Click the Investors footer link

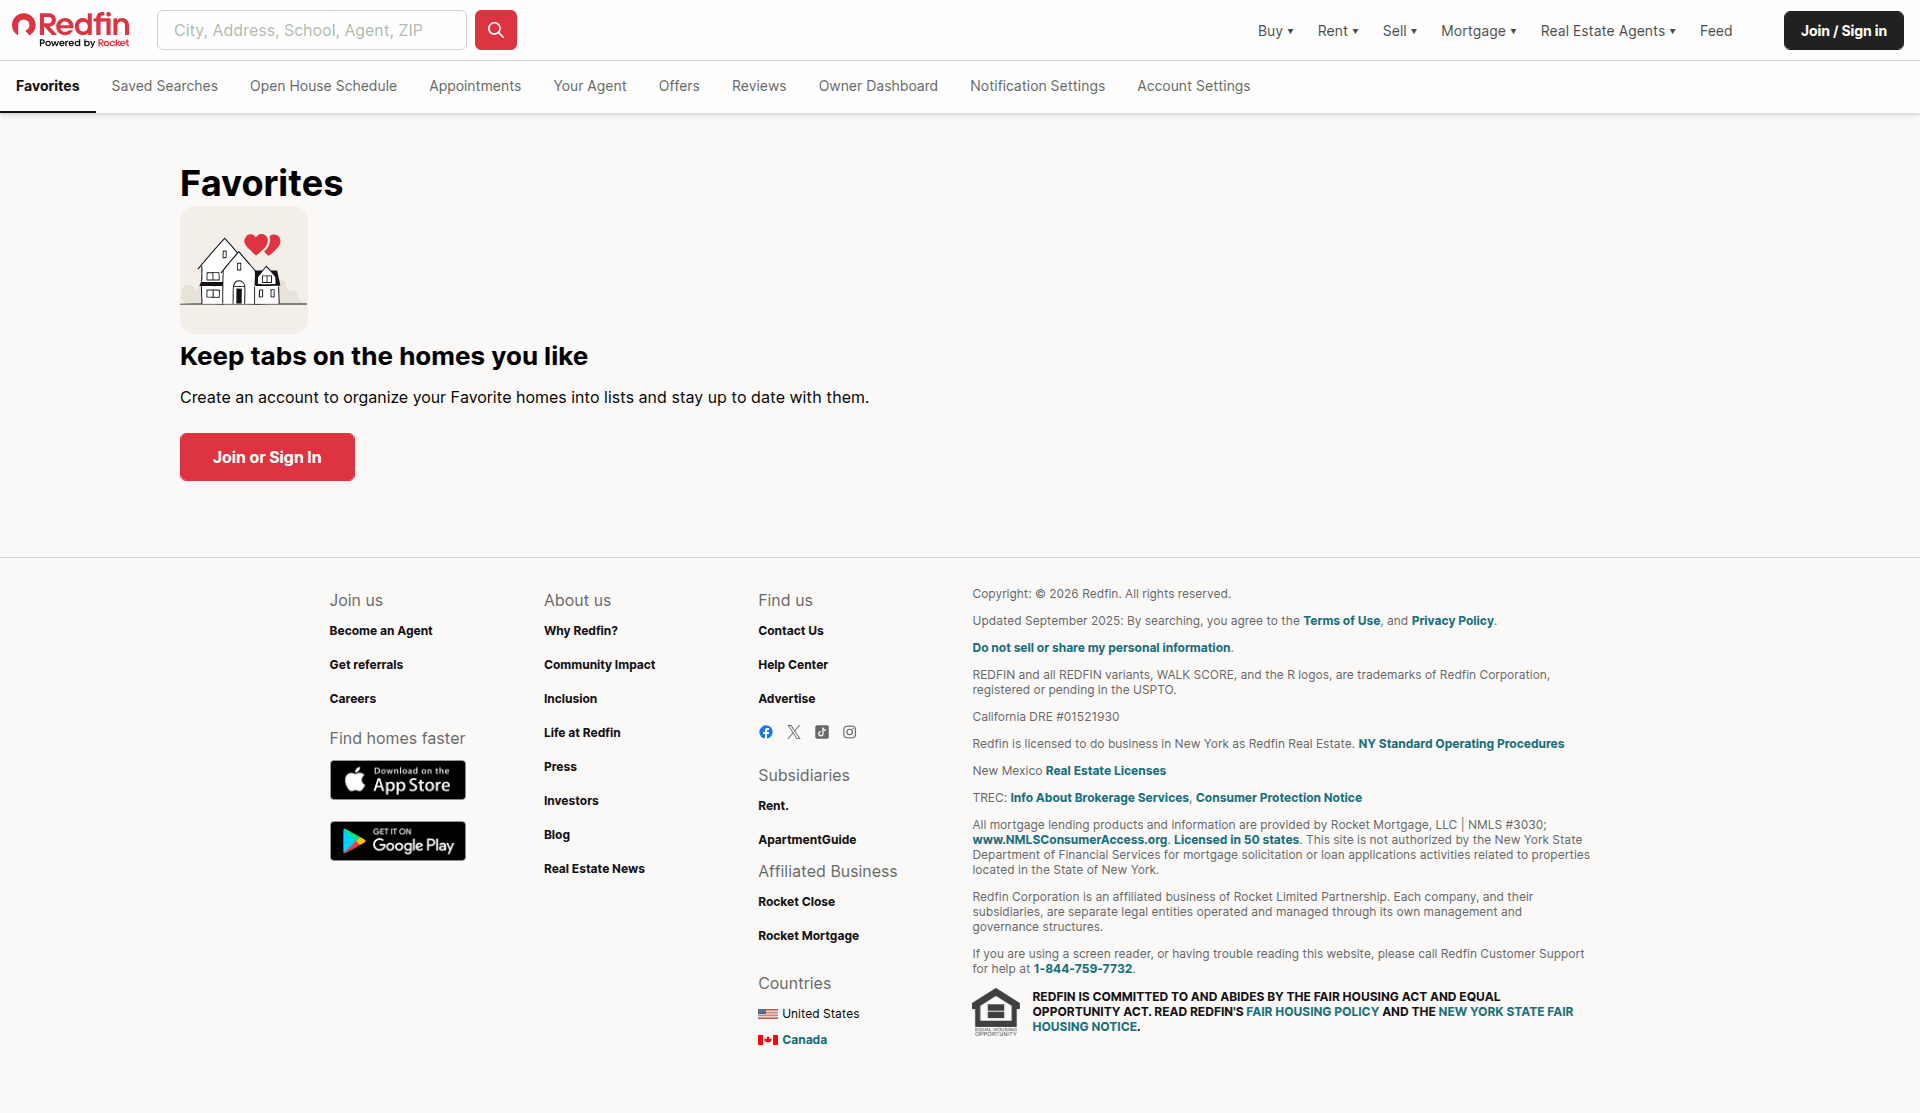tap(571, 801)
